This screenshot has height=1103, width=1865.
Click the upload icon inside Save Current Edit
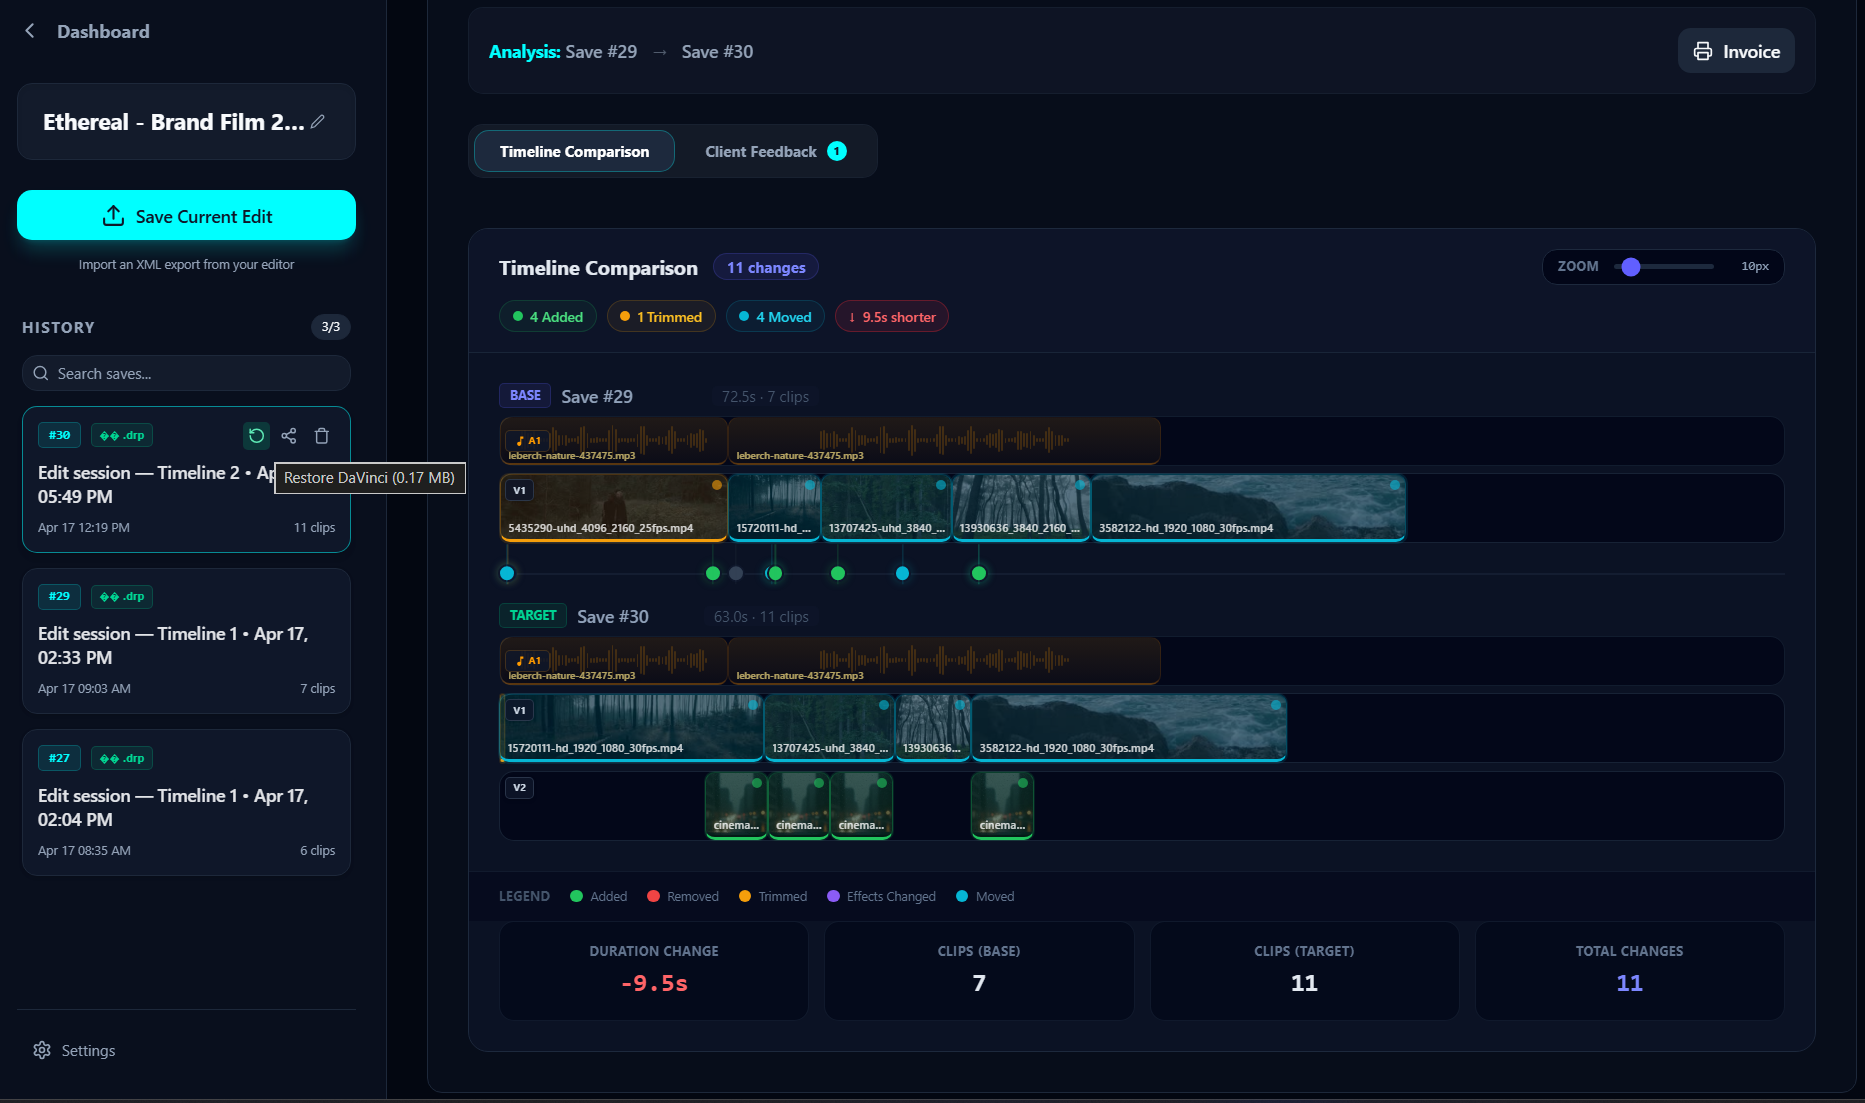[x=115, y=215]
